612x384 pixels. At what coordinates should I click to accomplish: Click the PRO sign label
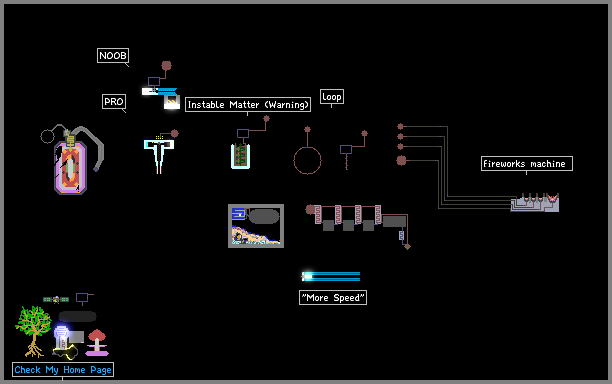[x=114, y=101]
